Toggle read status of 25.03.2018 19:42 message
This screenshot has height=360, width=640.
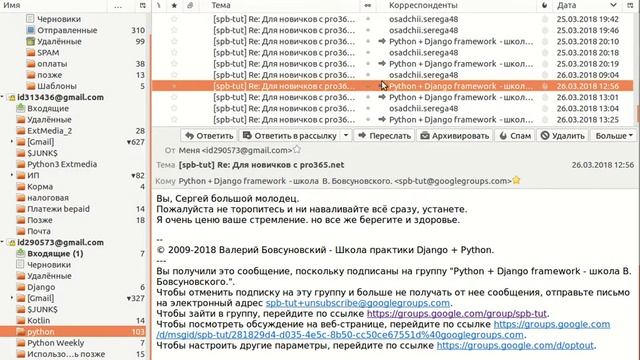(368, 19)
